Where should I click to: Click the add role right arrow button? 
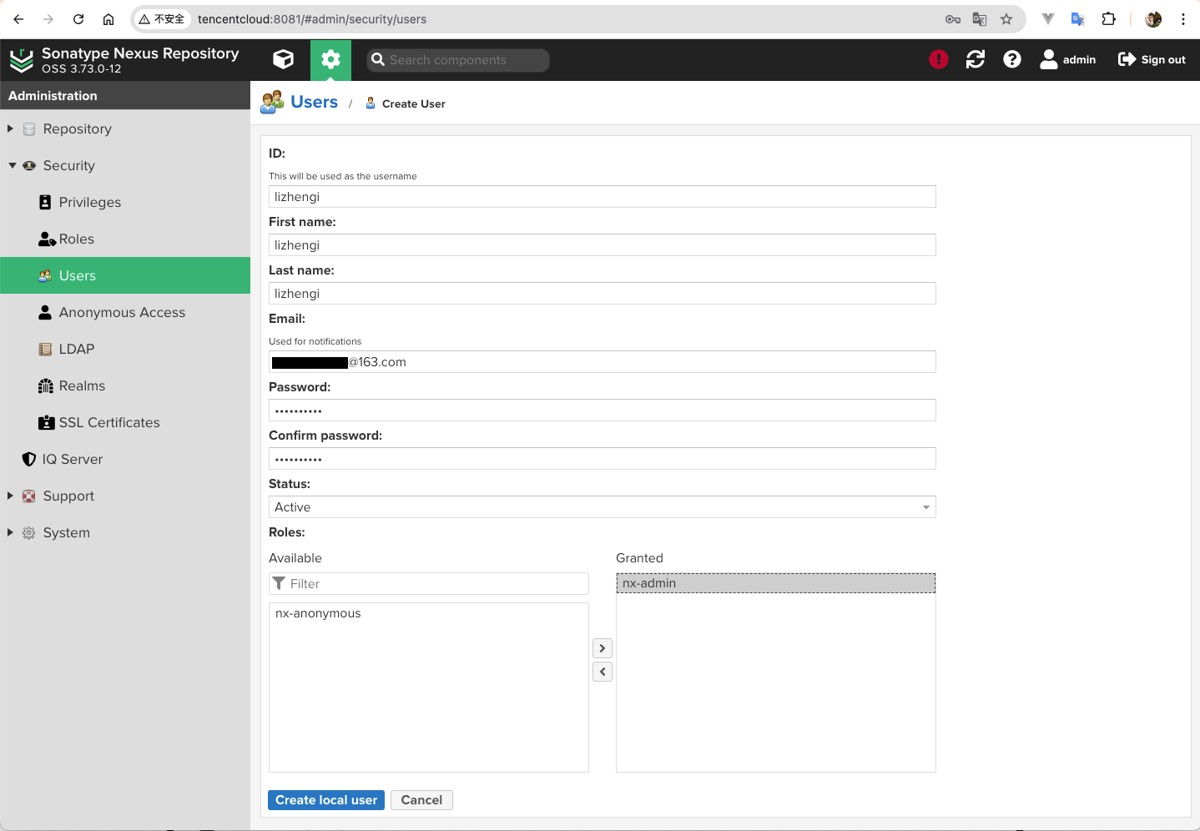tap(602, 648)
